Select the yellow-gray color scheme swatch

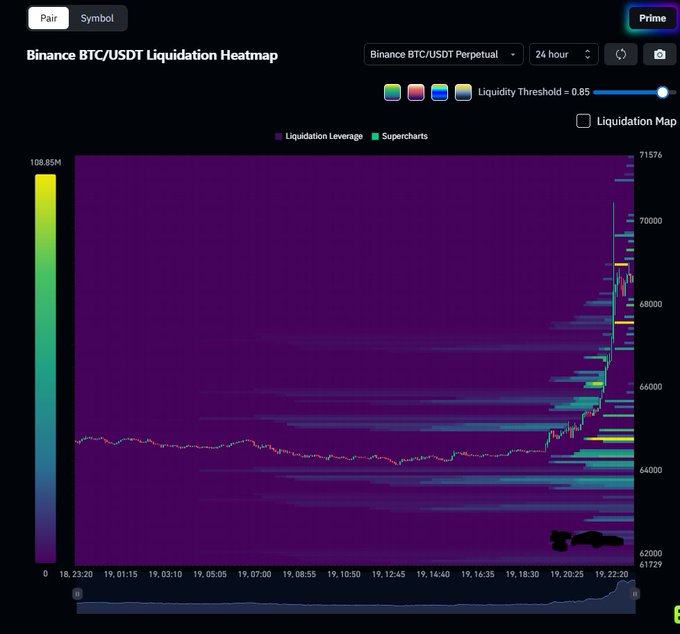463,92
